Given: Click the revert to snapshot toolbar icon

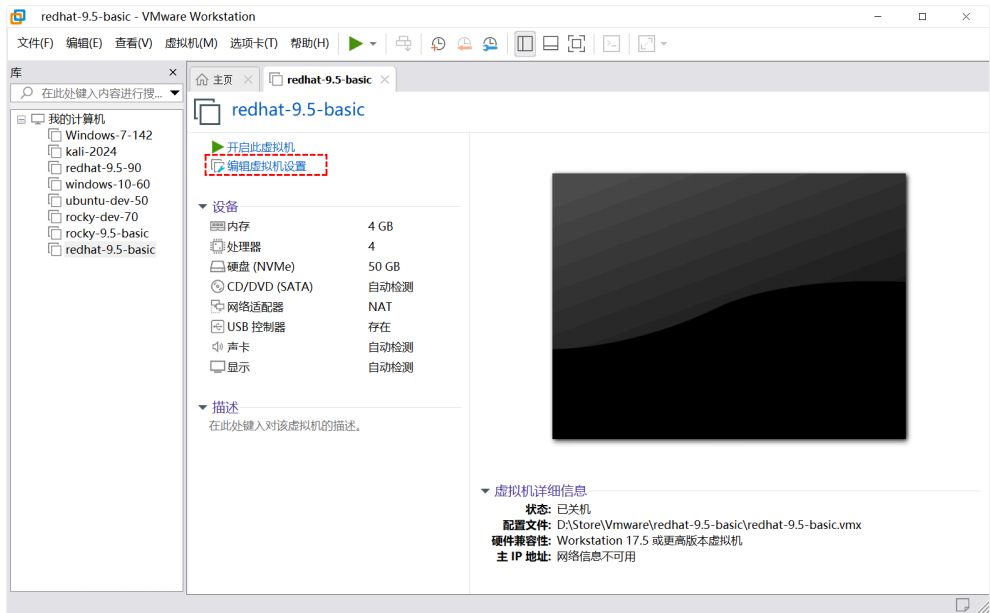Looking at the screenshot, I should [464, 44].
